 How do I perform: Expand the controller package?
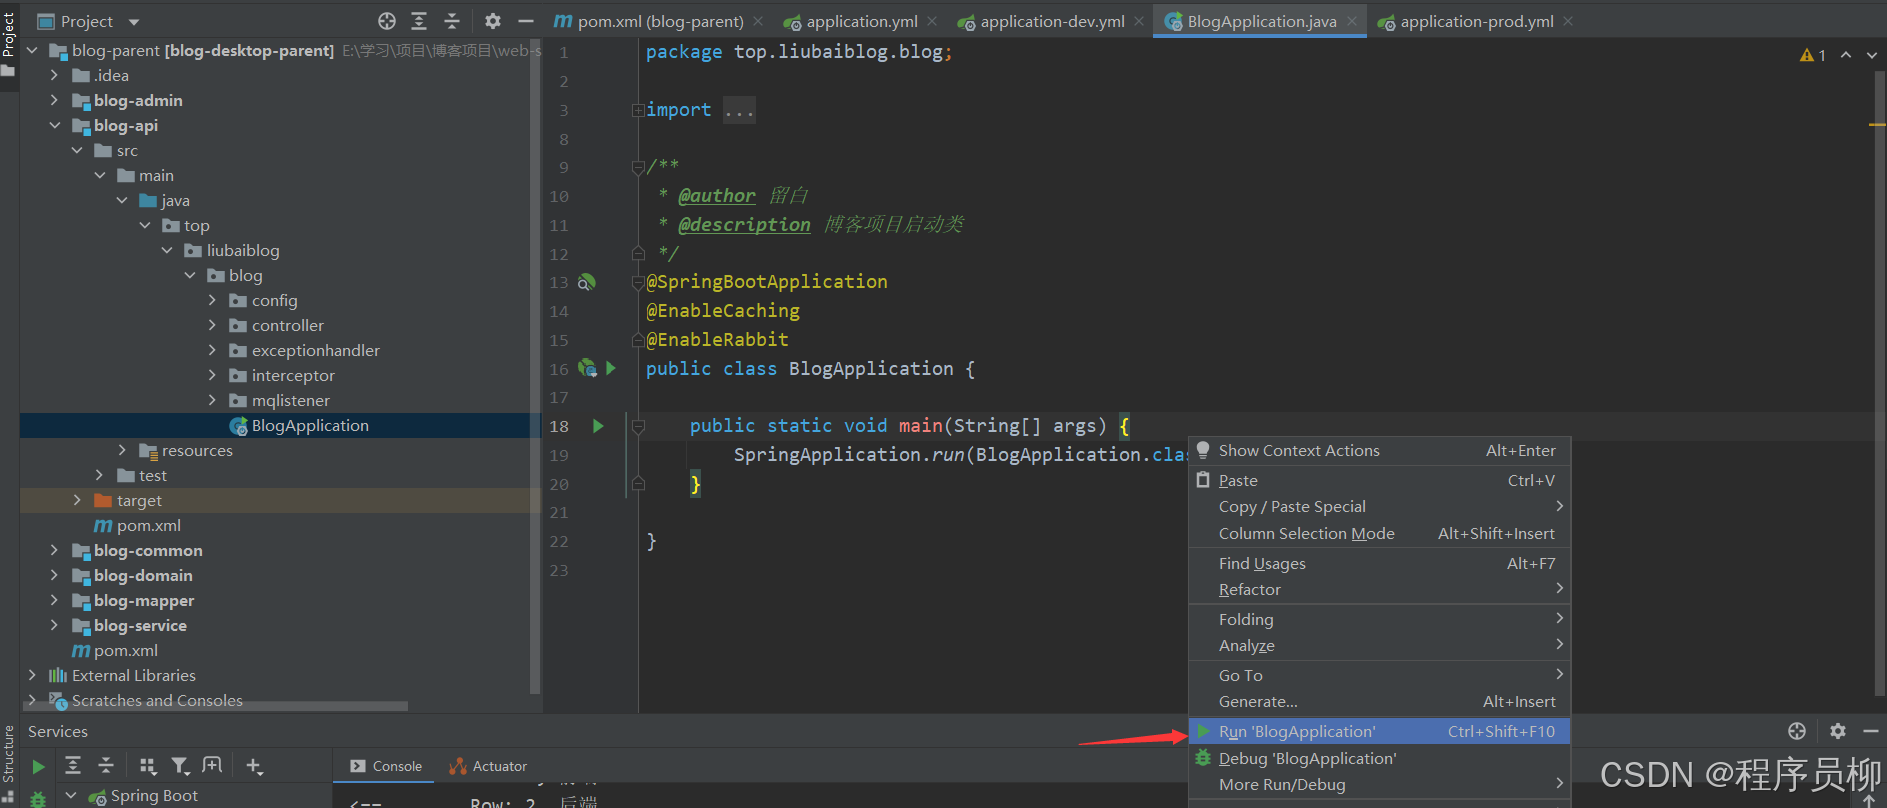point(212,325)
